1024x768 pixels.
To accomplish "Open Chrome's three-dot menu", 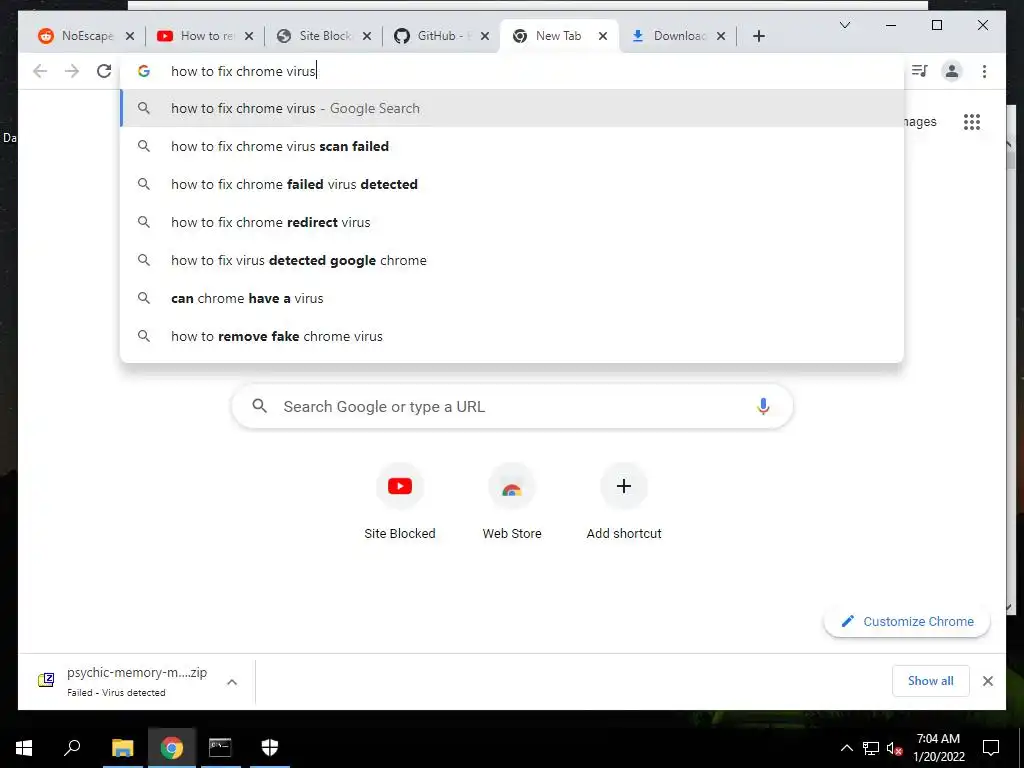I will coord(984,71).
